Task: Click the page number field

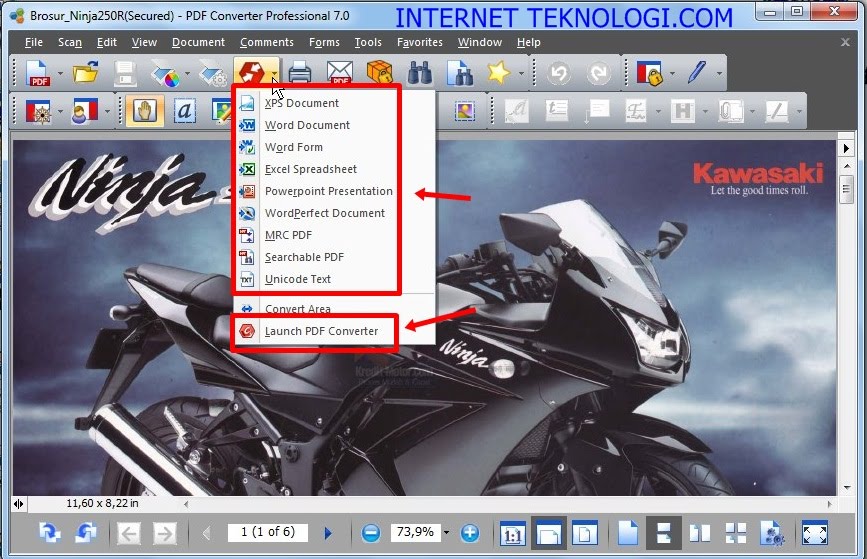Action: 268,532
